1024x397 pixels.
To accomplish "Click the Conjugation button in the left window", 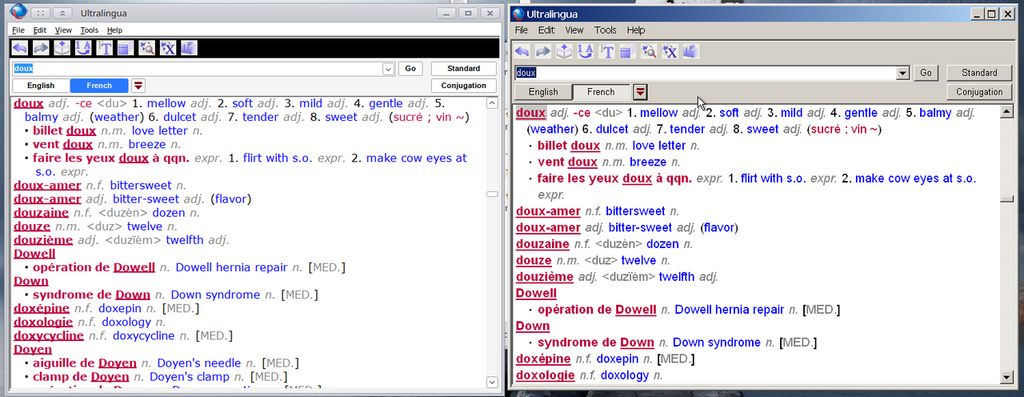I will pos(464,86).
